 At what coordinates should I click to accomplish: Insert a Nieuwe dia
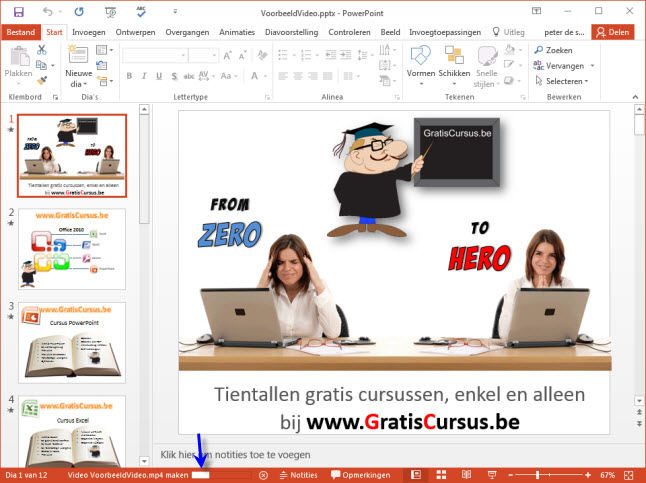point(78,66)
